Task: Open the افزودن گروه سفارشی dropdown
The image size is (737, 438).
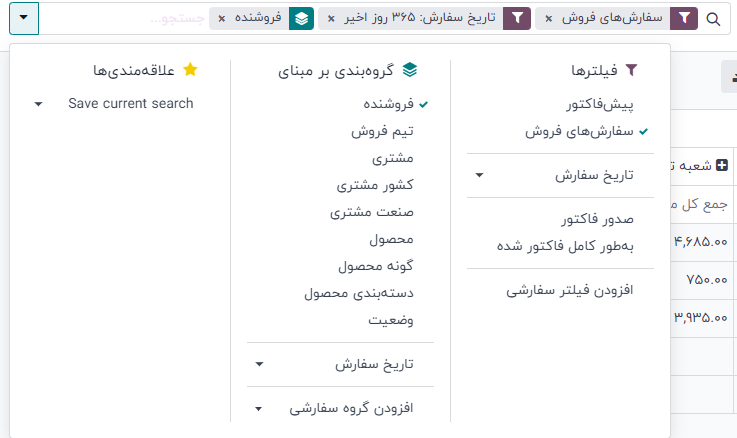Action: click(x=340, y=408)
